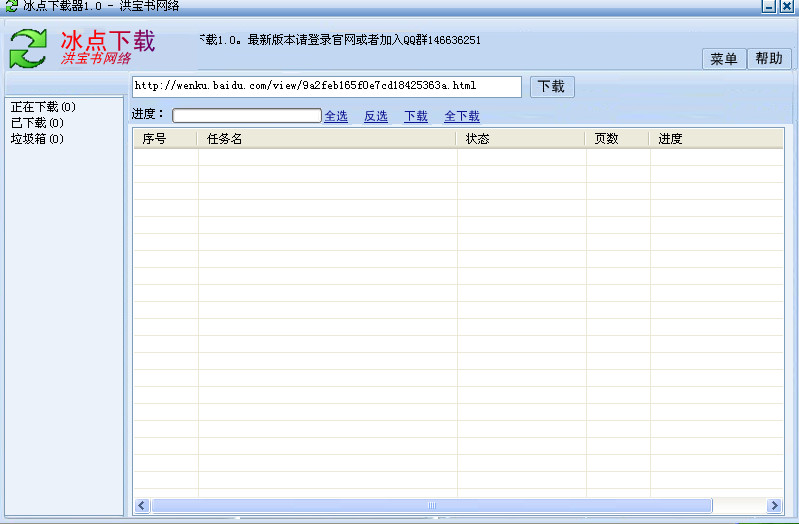Select 正在下载 (0) in the sidebar

coord(43,107)
